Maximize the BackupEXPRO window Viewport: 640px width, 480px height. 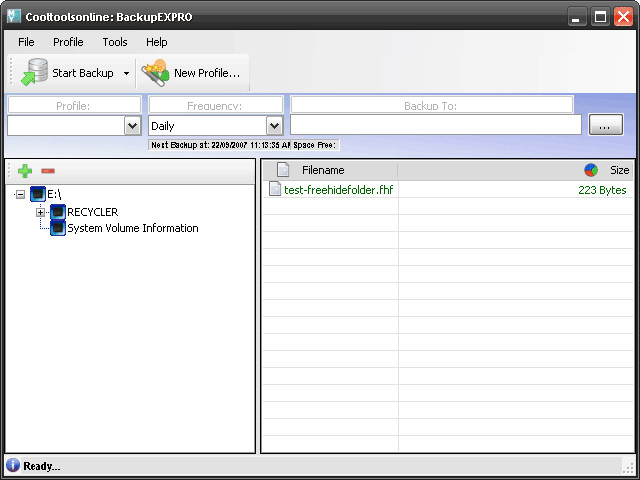pyautogui.click(x=600, y=17)
